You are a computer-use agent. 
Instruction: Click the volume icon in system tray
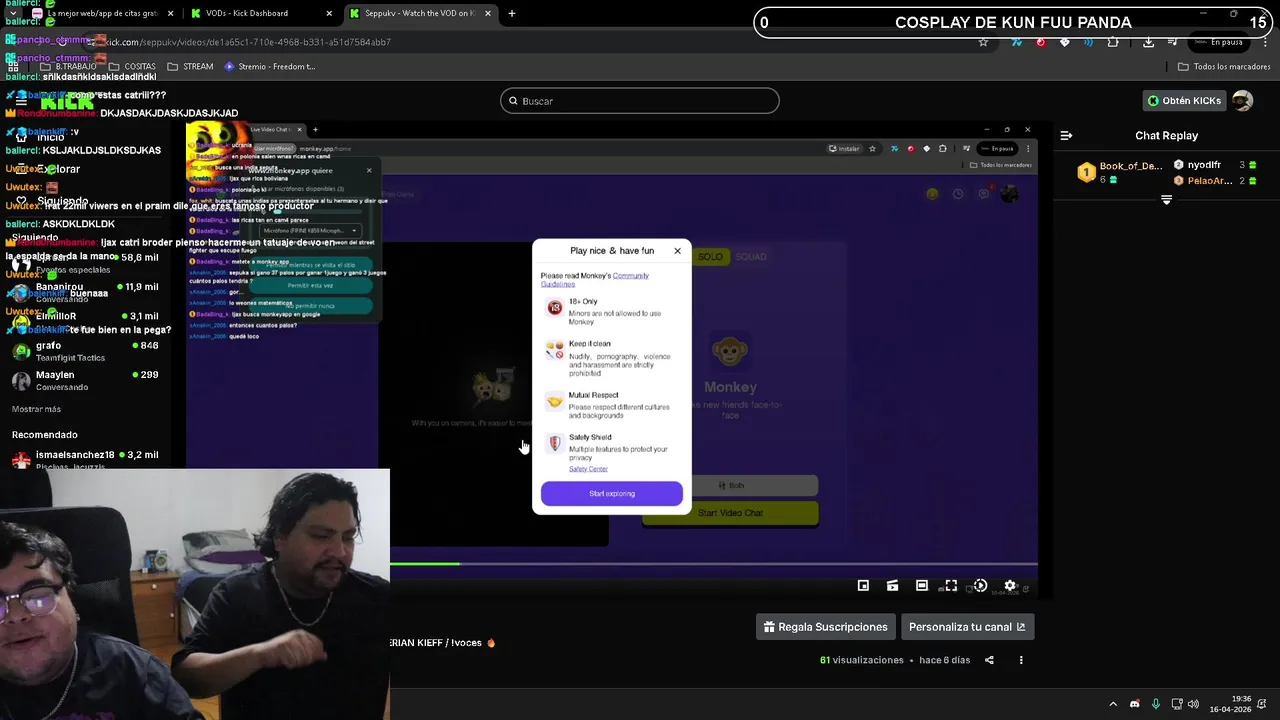coord(1193,704)
